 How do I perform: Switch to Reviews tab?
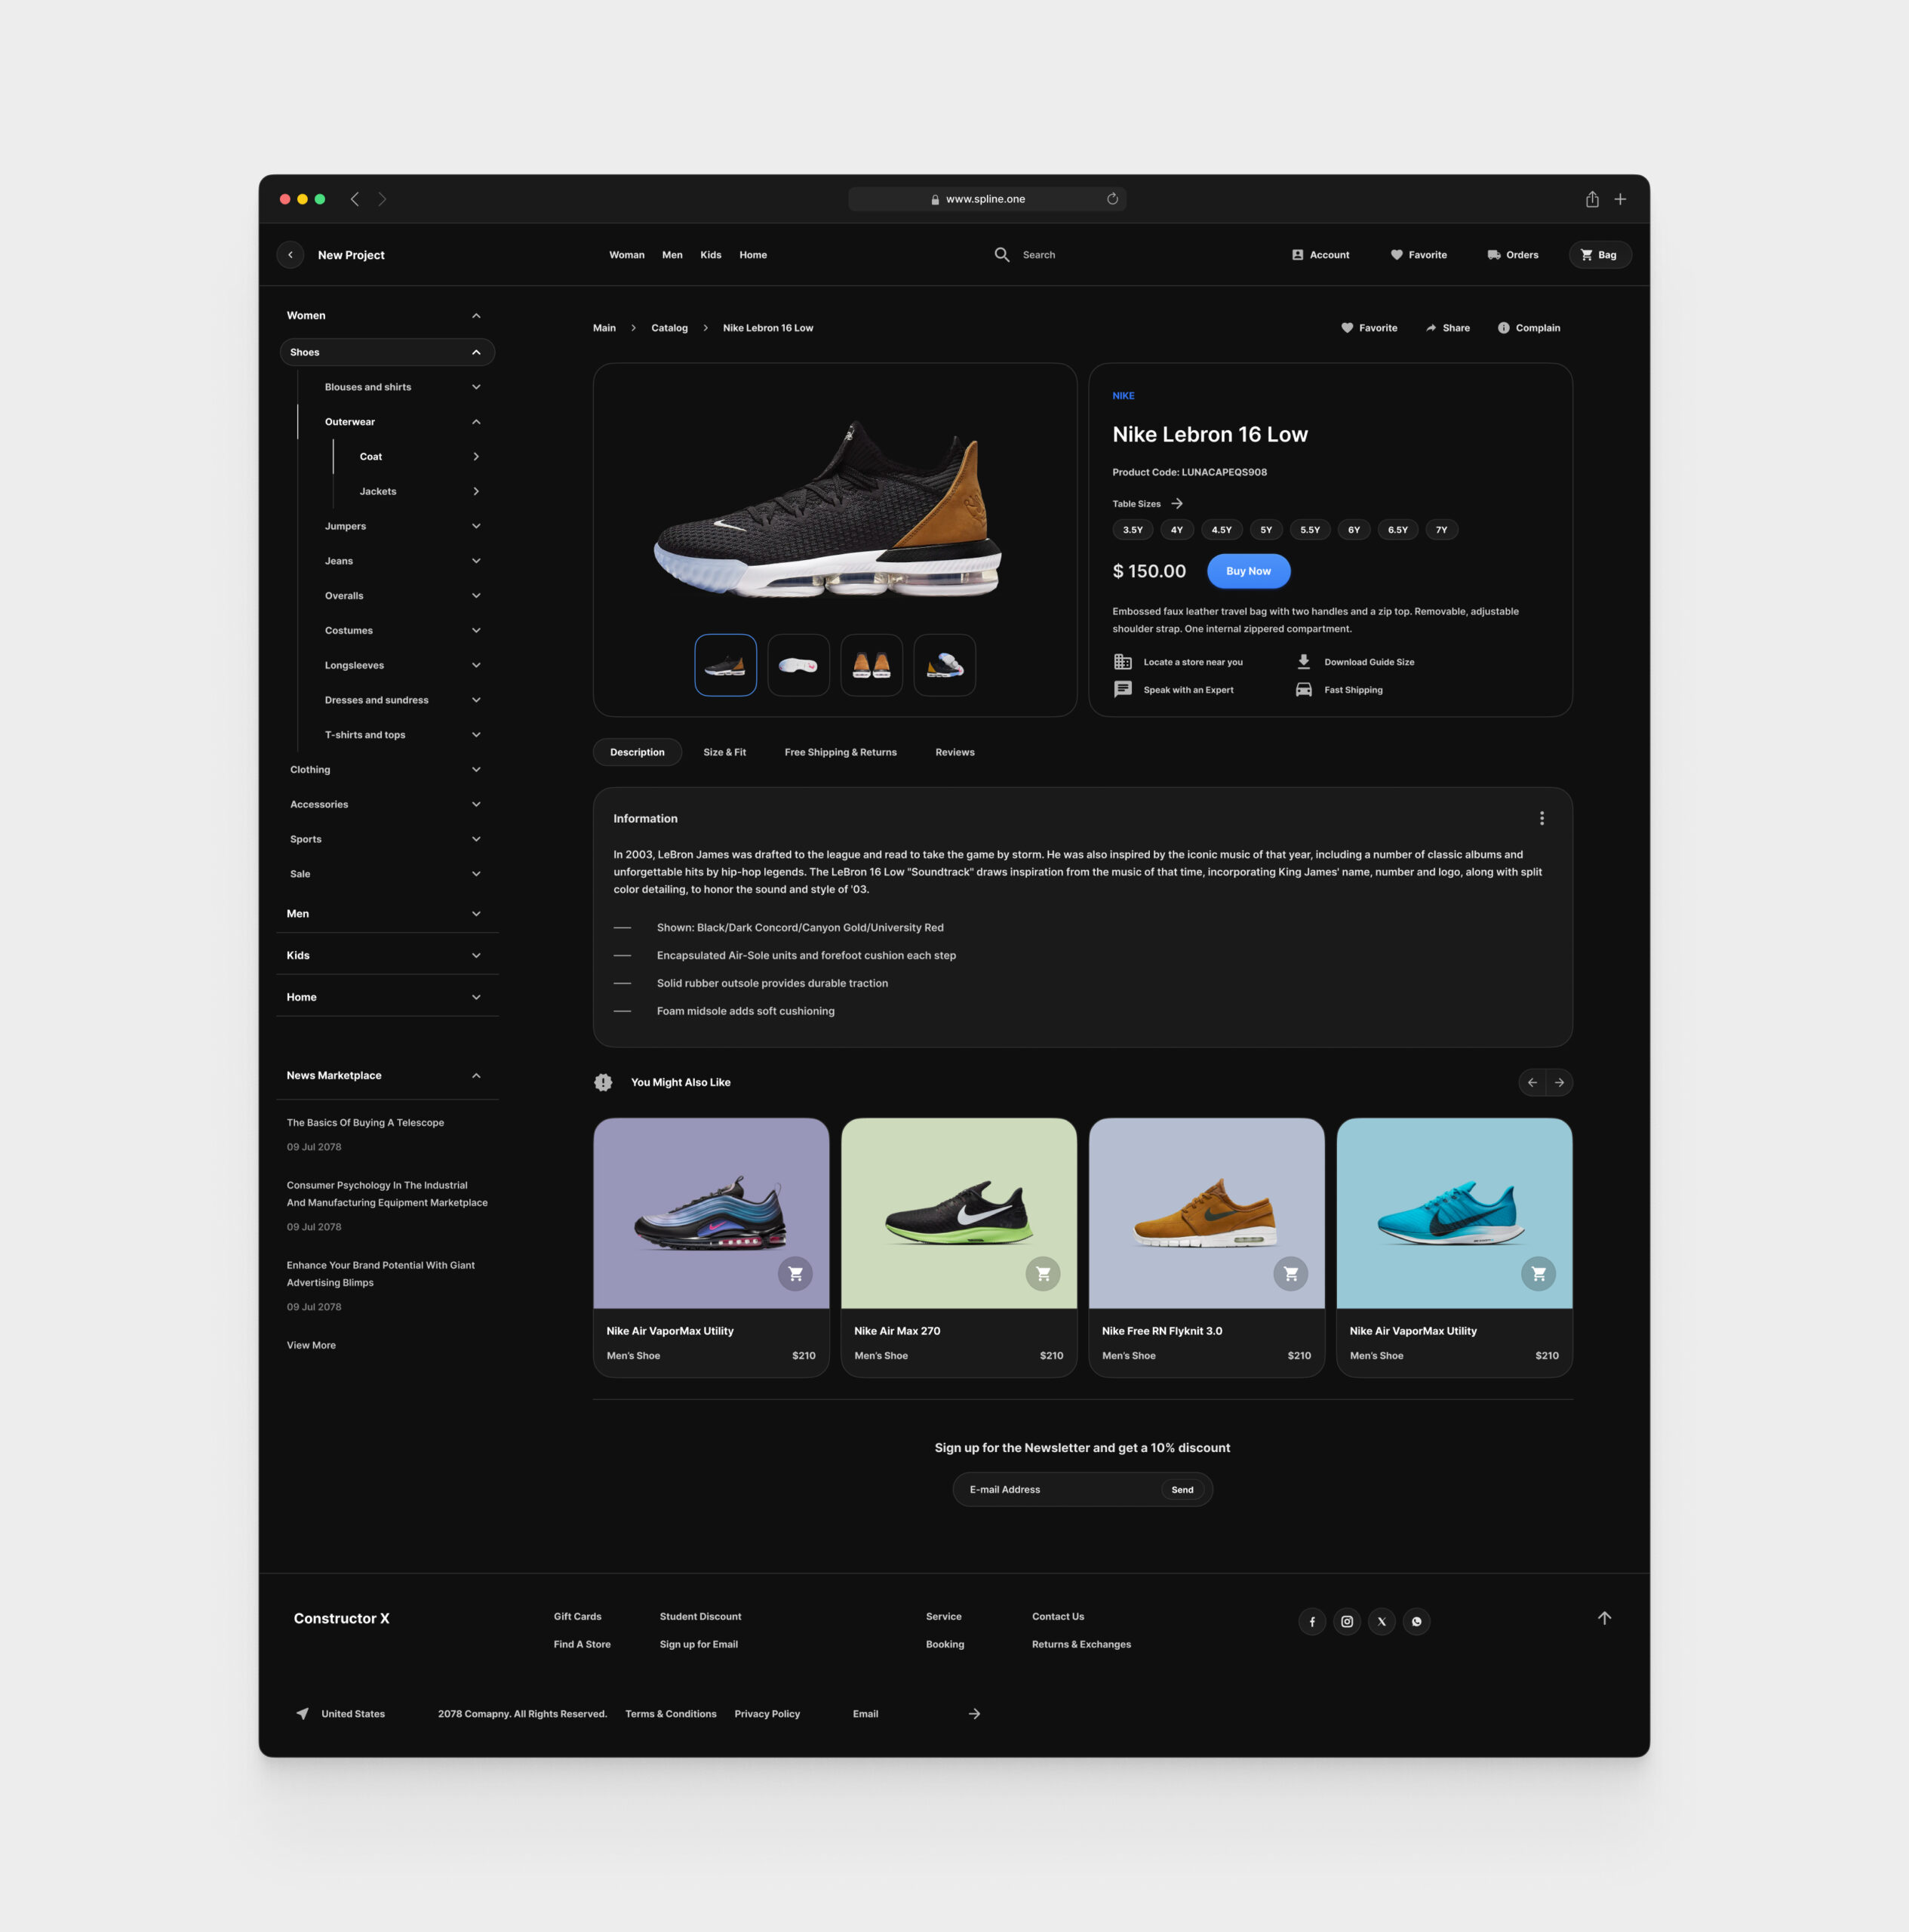[x=955, y=752]
